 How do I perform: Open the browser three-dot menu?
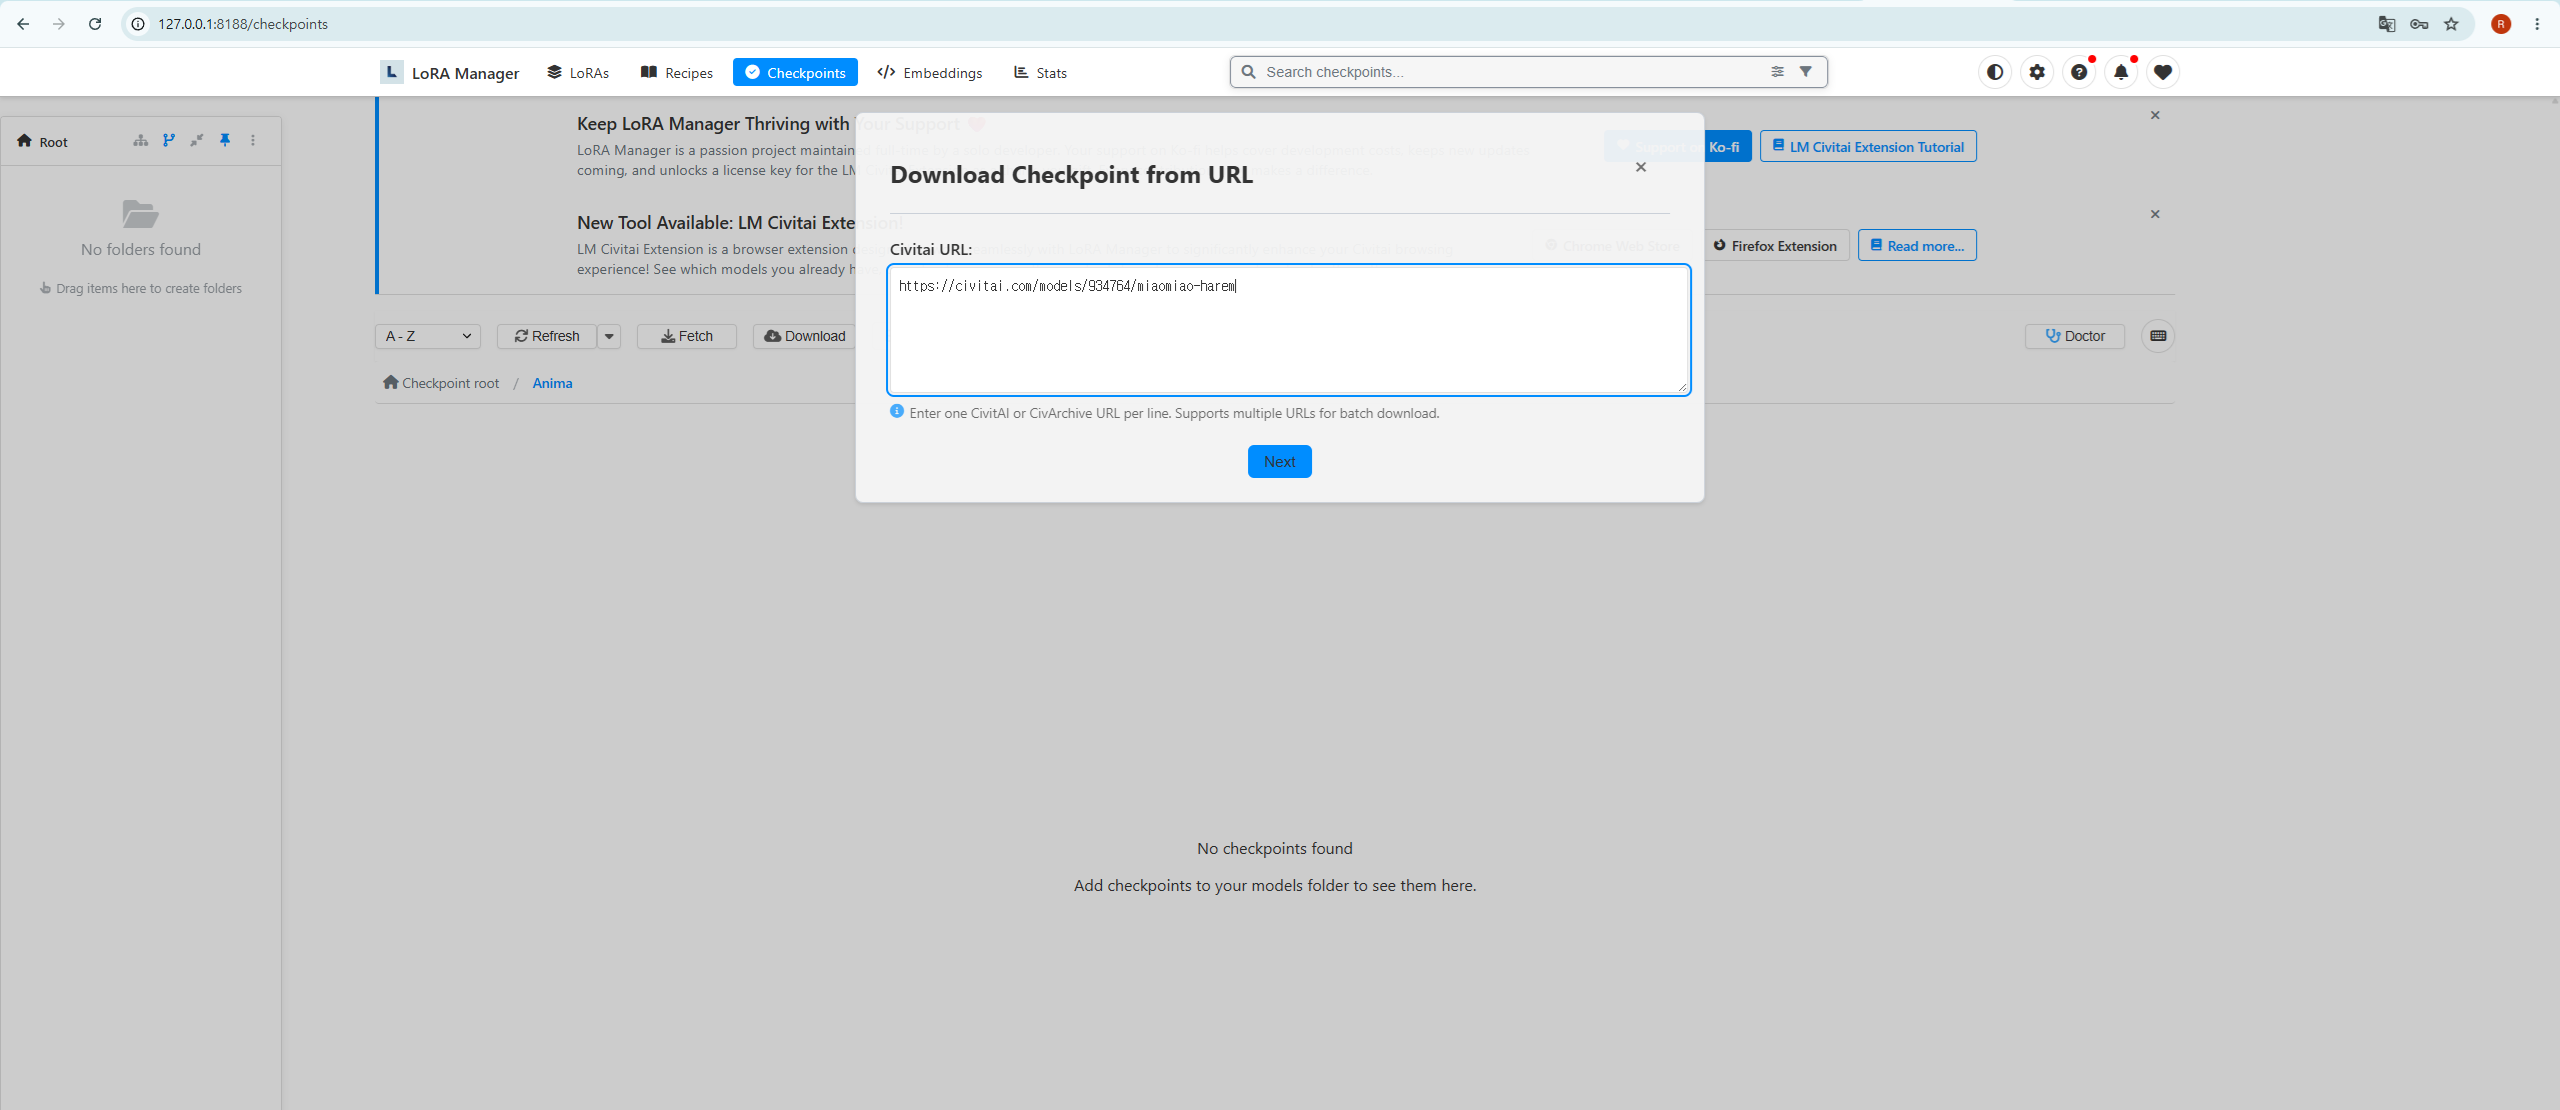(2537, 24)
